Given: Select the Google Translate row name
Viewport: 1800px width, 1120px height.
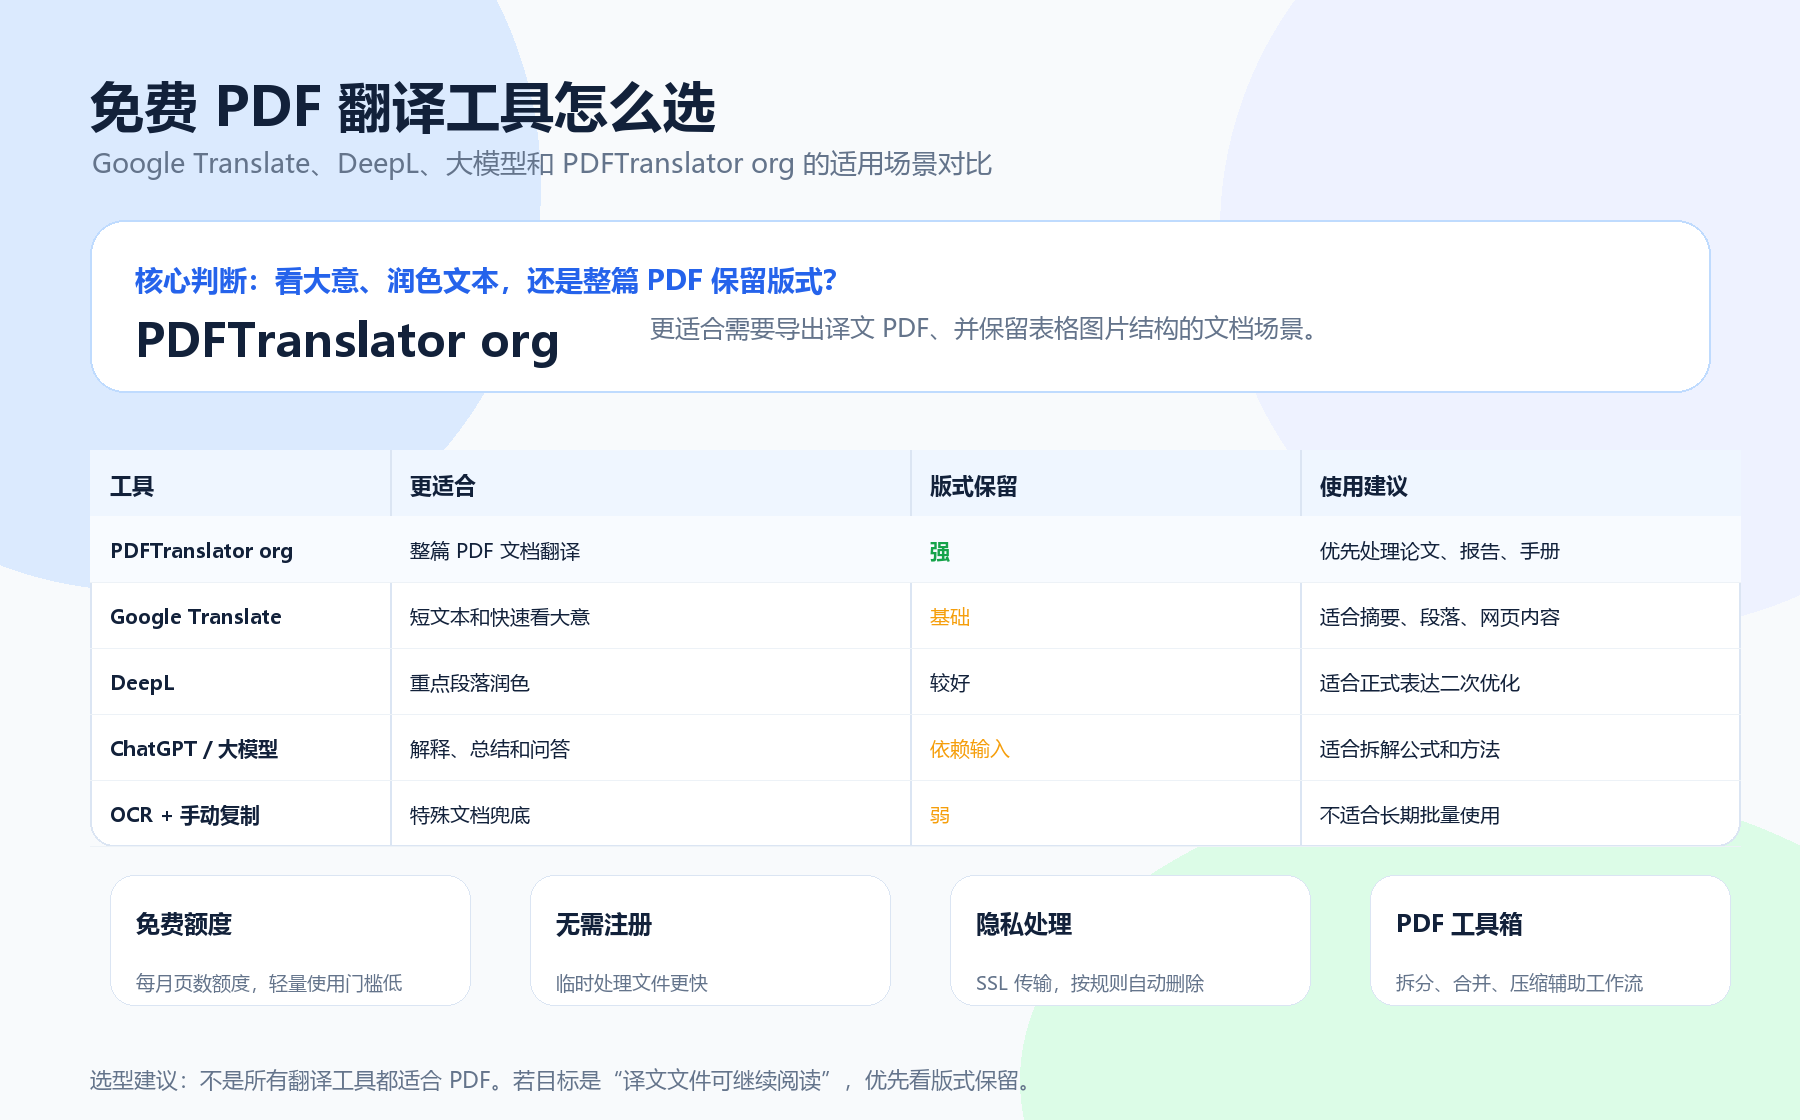Looking at the screenshot, I should (196, 617).
